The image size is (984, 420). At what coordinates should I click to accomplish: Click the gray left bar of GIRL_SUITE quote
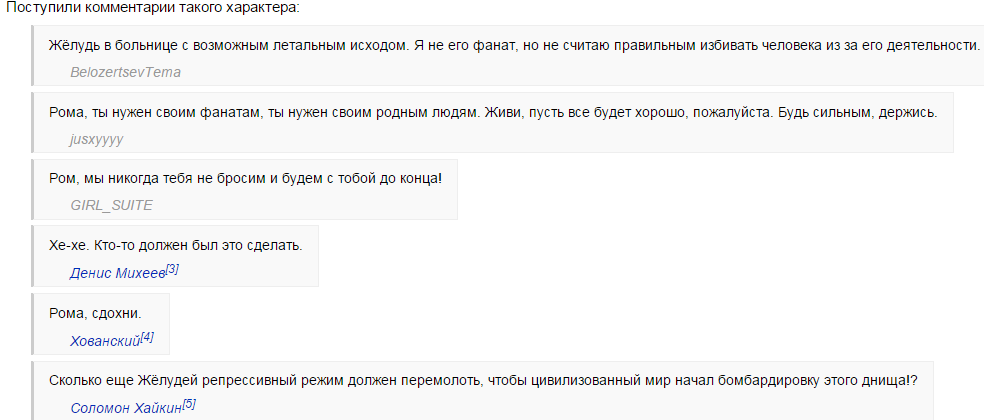32,189
